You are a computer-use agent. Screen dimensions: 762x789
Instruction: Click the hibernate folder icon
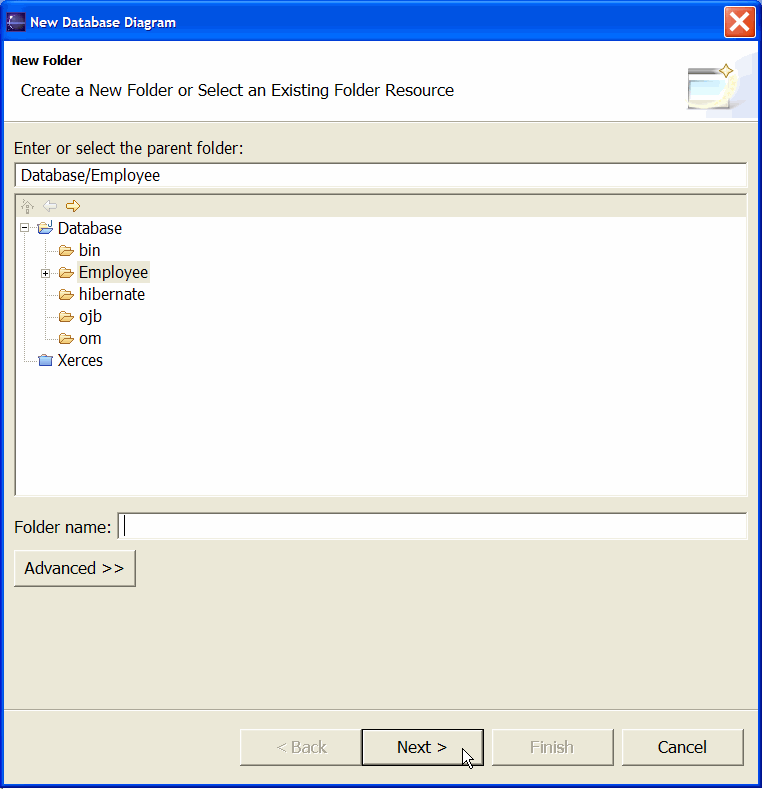(66, 294)
